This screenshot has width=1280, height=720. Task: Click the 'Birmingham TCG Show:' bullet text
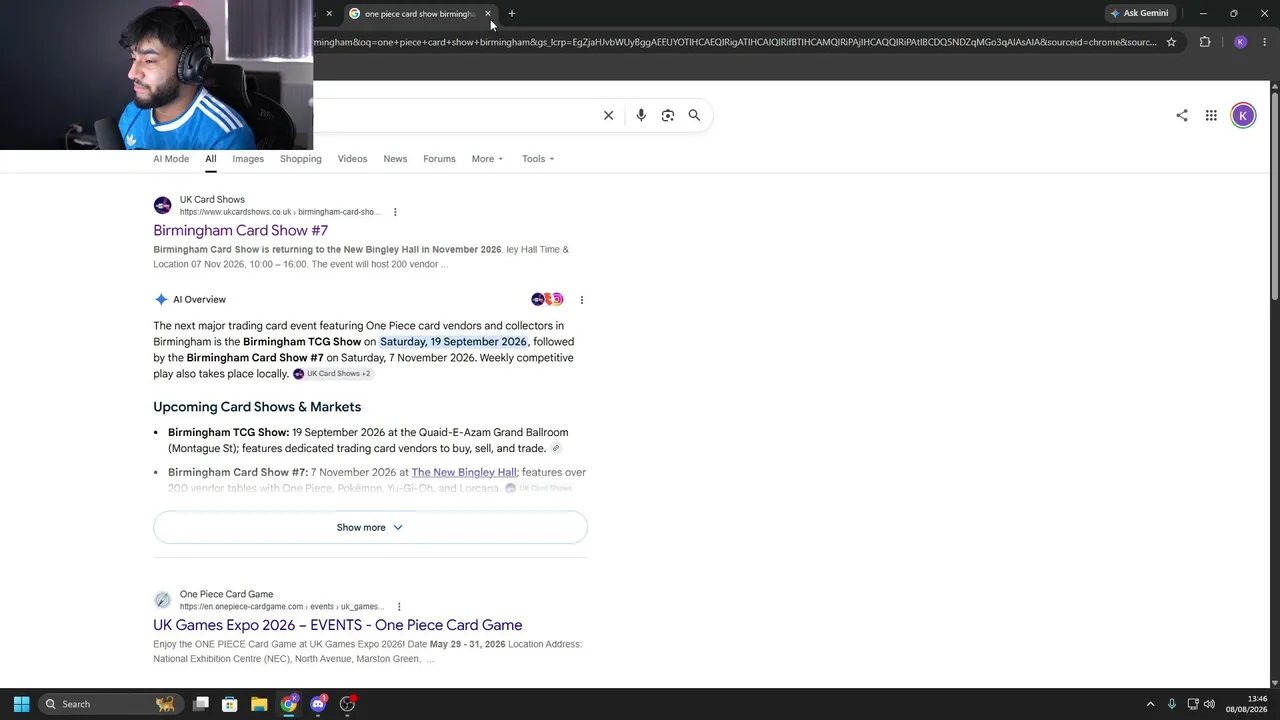228,433
